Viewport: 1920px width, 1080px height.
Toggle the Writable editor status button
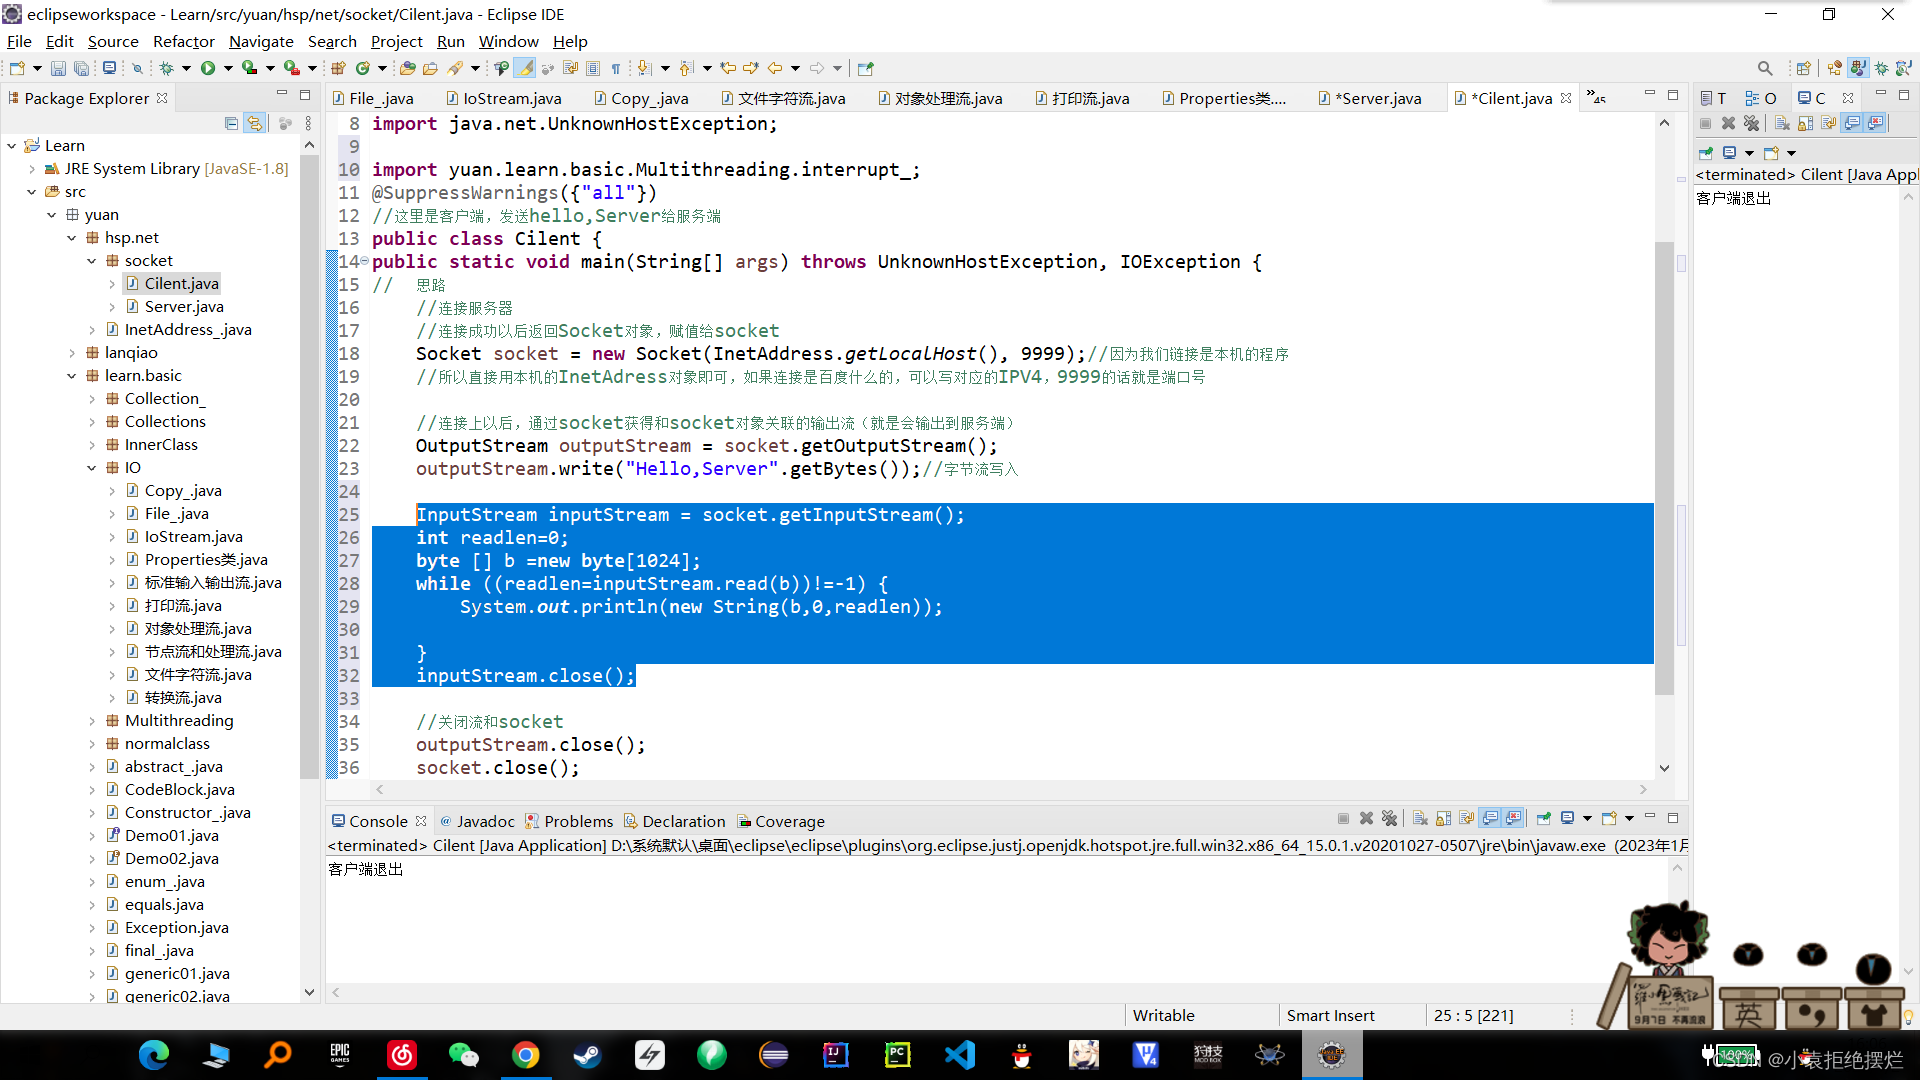coord(1162,1015)
